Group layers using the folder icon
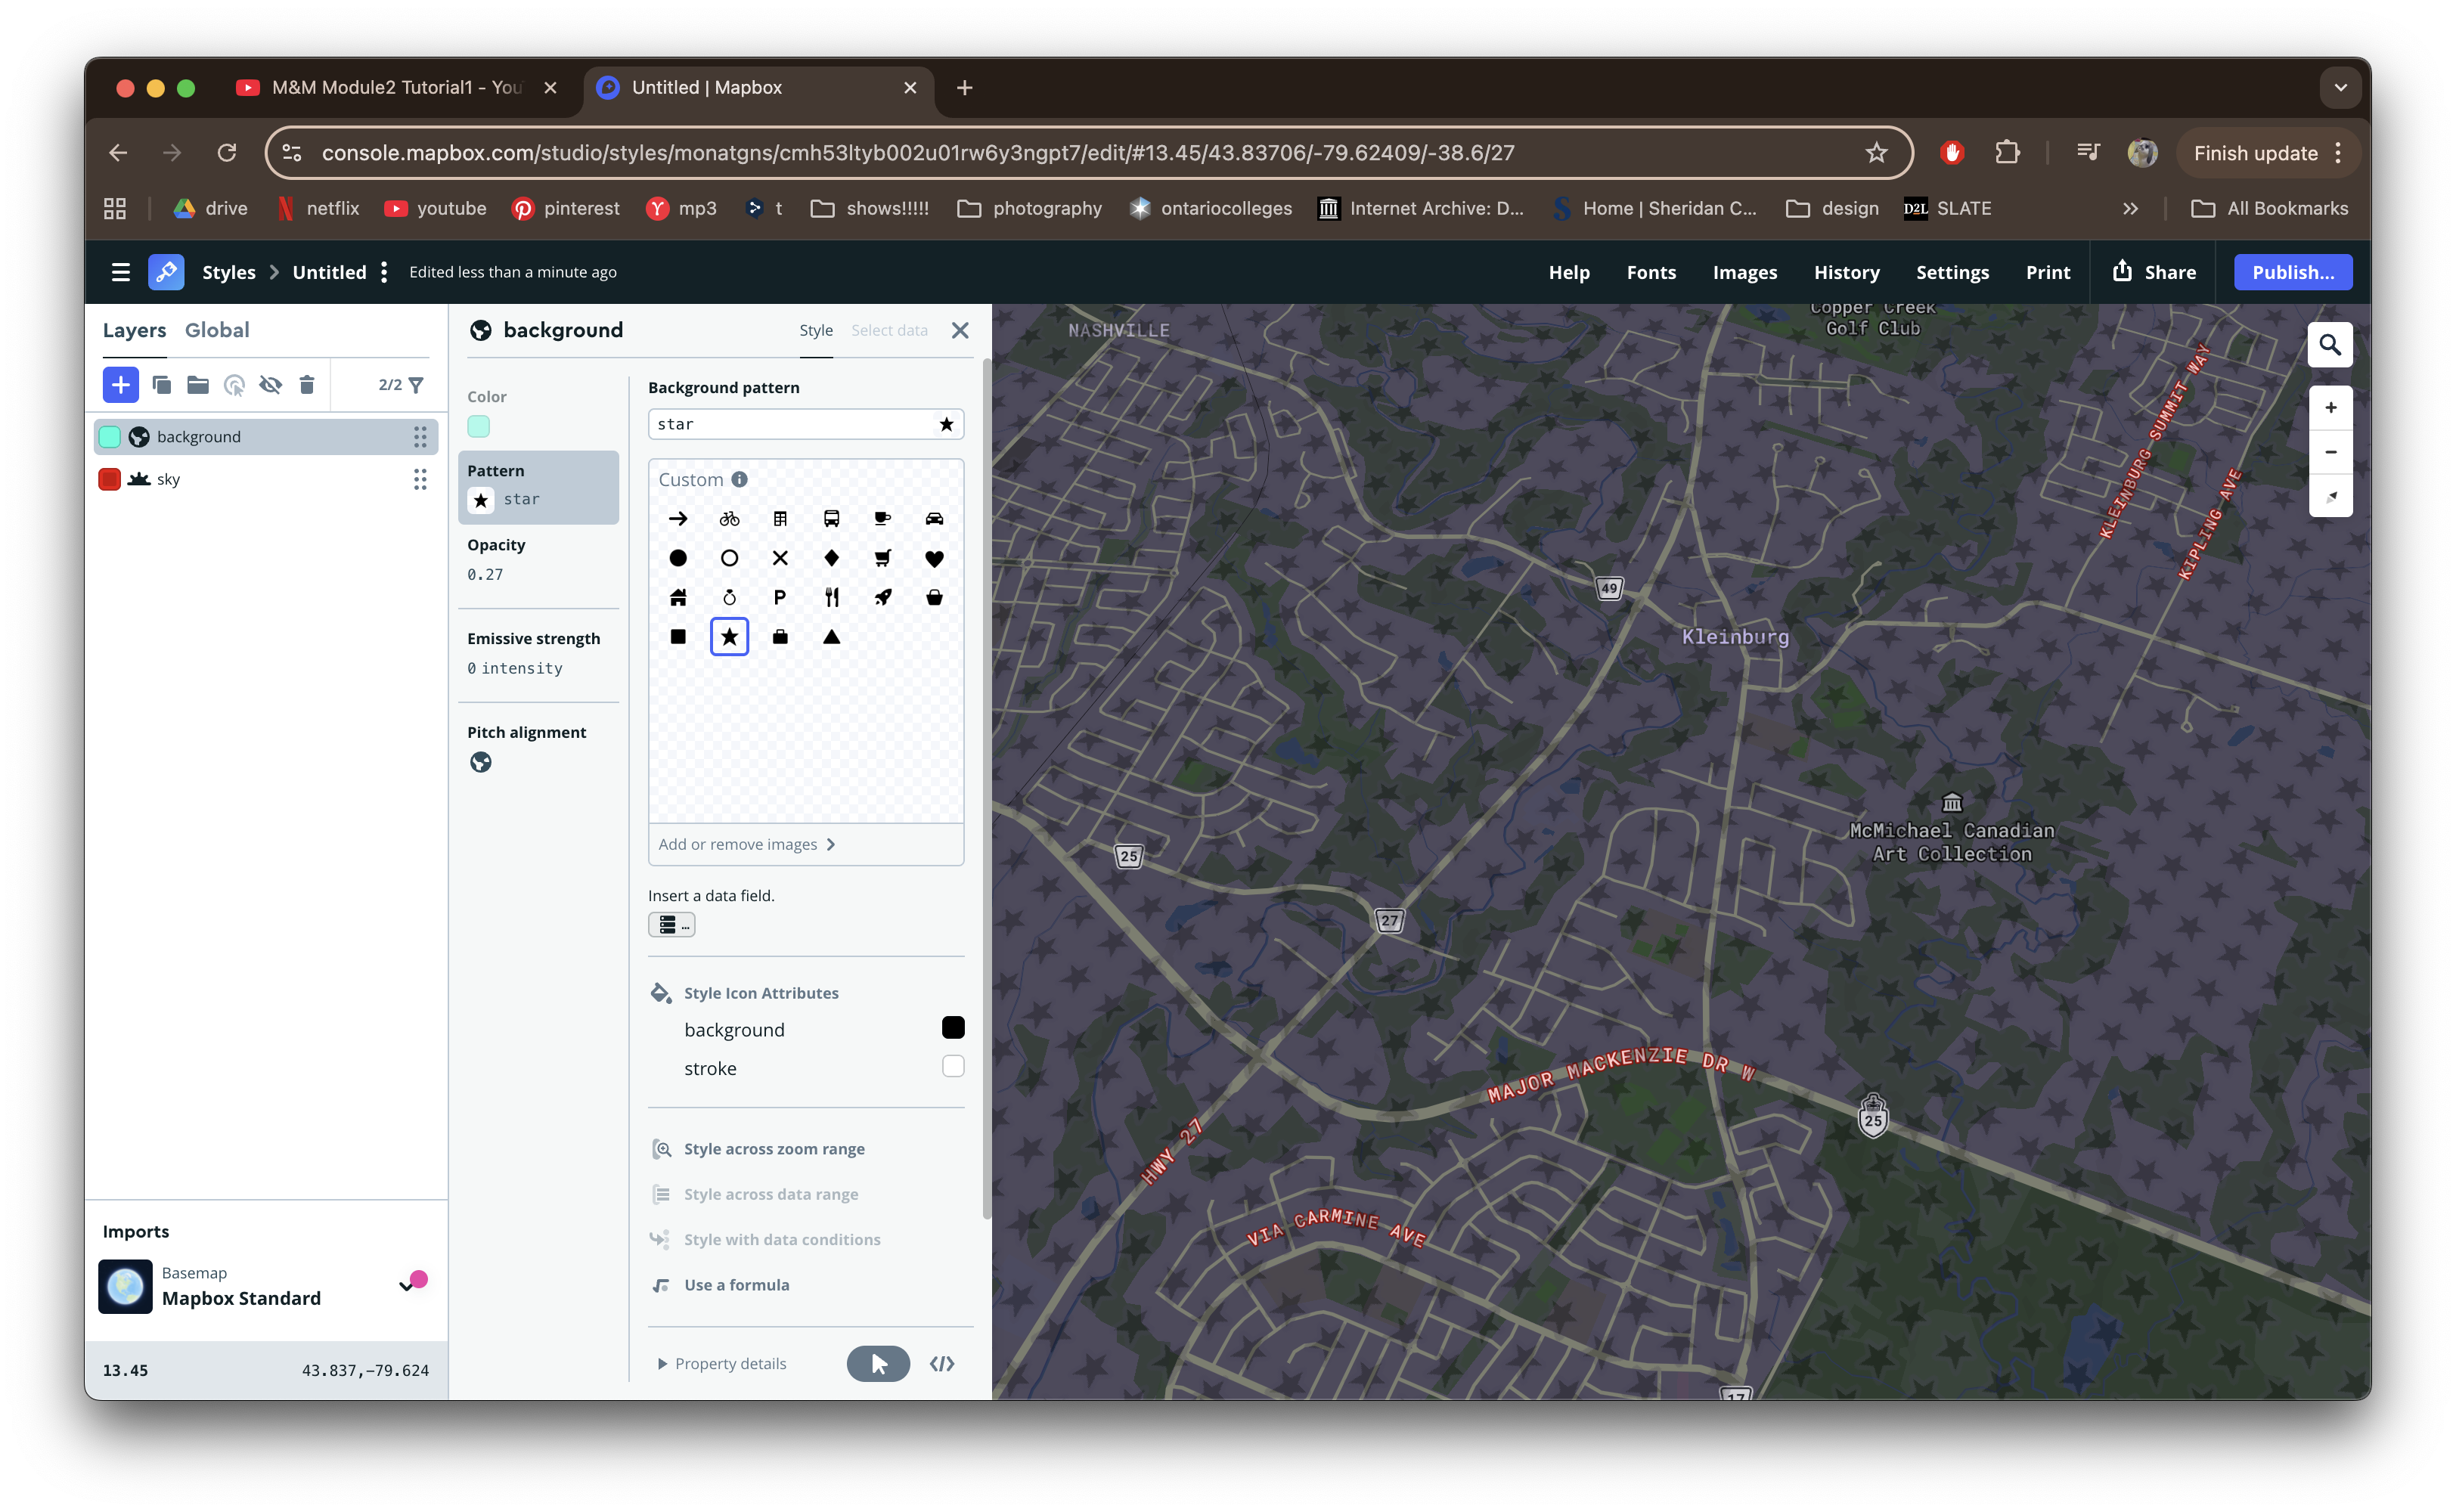This screenshot has width=2456, height=1512. click(x=198, y=385)
